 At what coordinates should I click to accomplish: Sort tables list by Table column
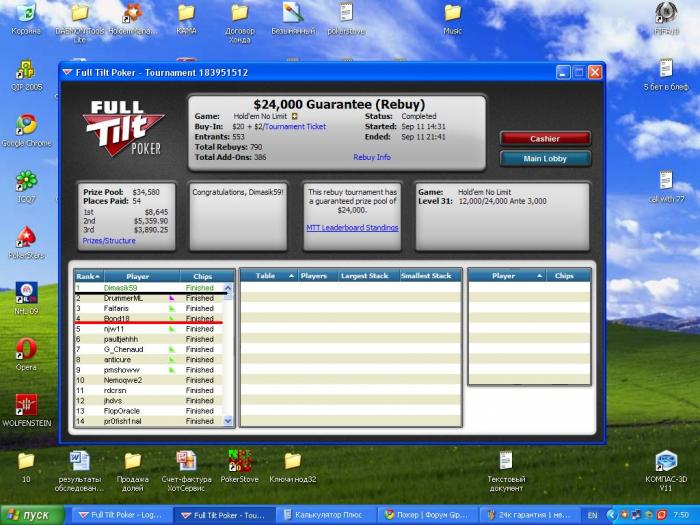point(269,276)
